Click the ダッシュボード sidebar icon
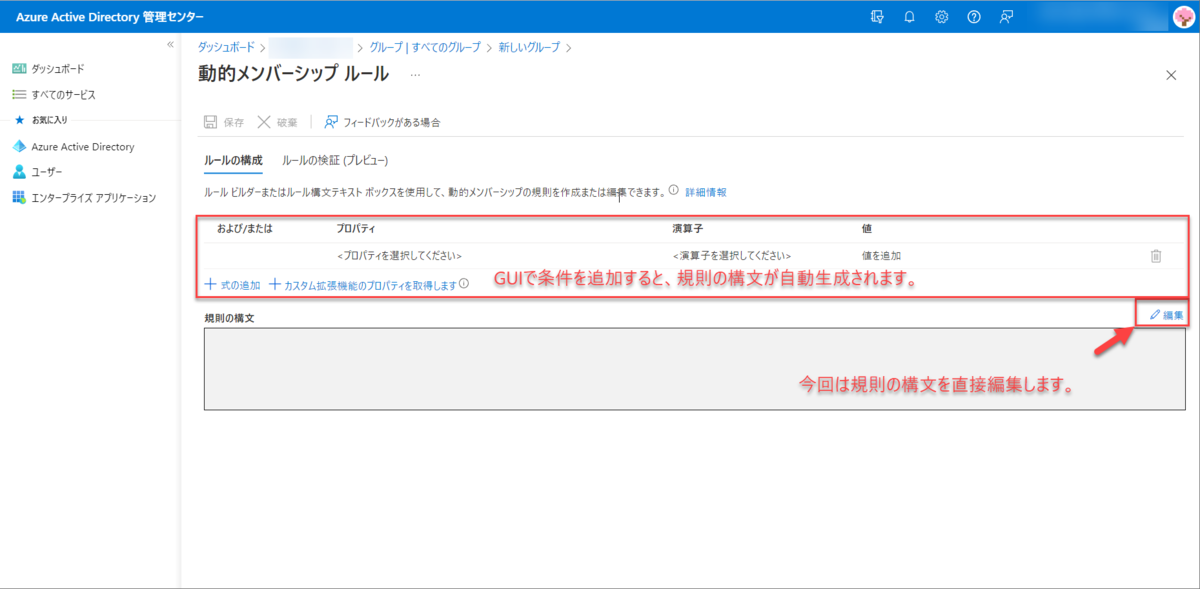The image size is (1200, 589). tap(19, 69)
